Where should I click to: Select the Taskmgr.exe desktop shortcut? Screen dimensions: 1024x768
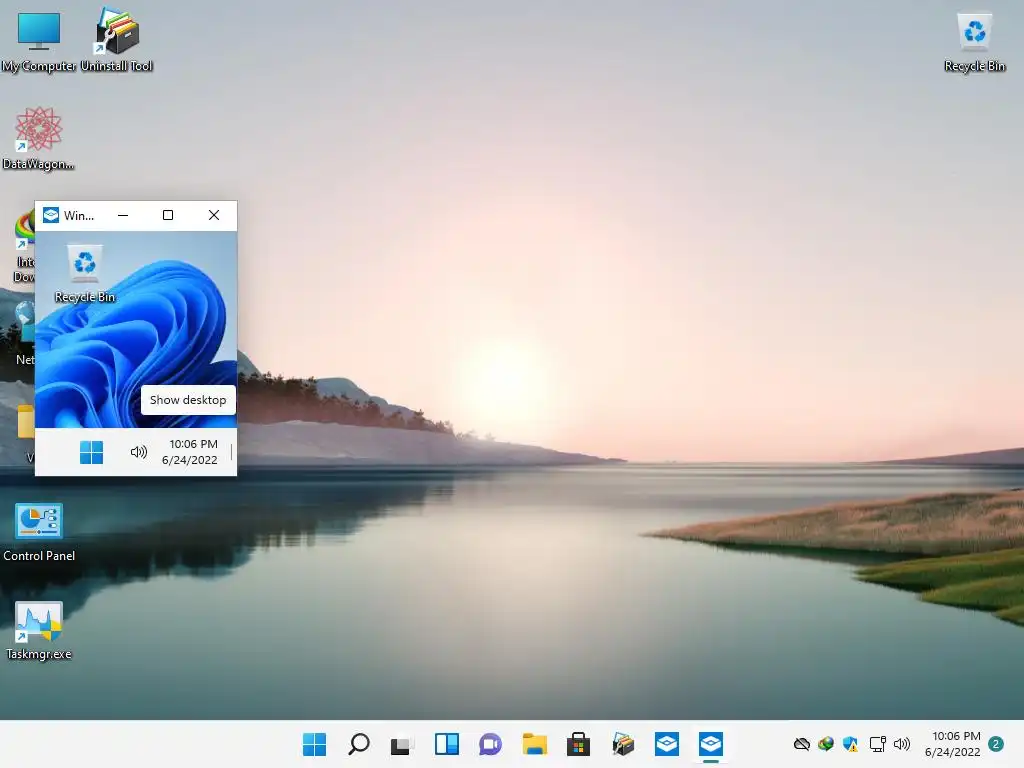(39, 630)
